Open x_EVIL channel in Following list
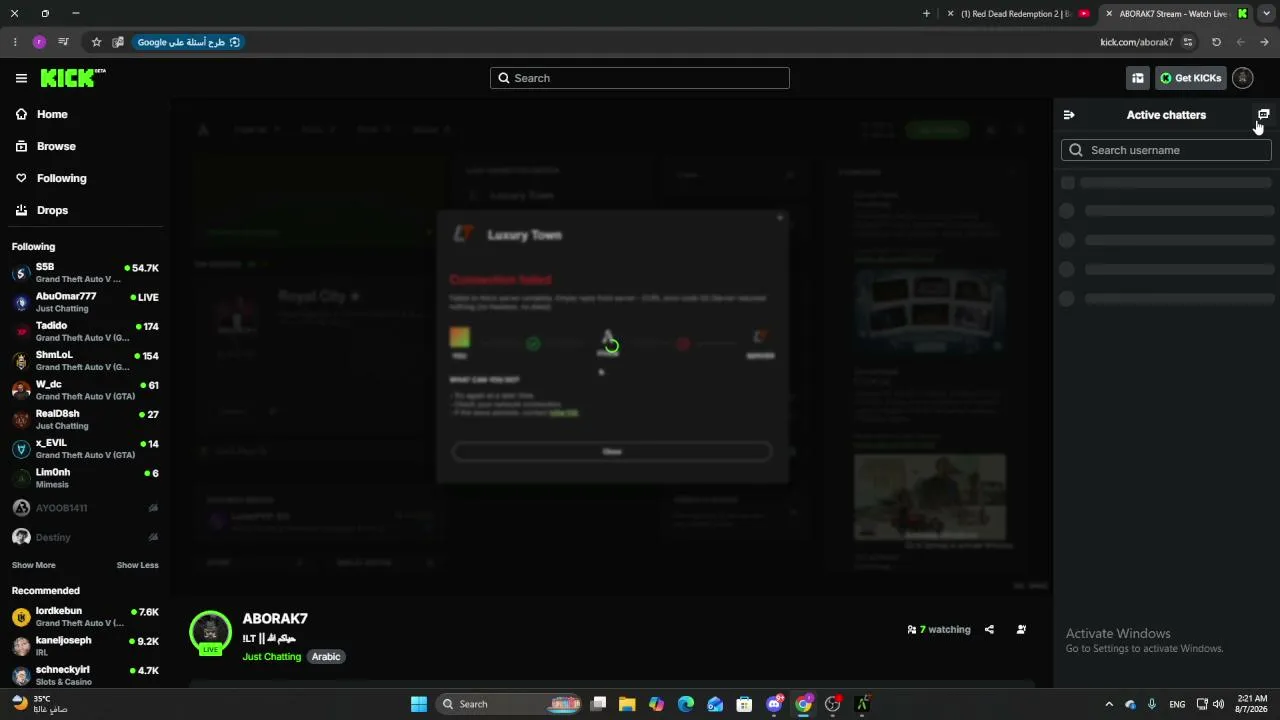 85,448
